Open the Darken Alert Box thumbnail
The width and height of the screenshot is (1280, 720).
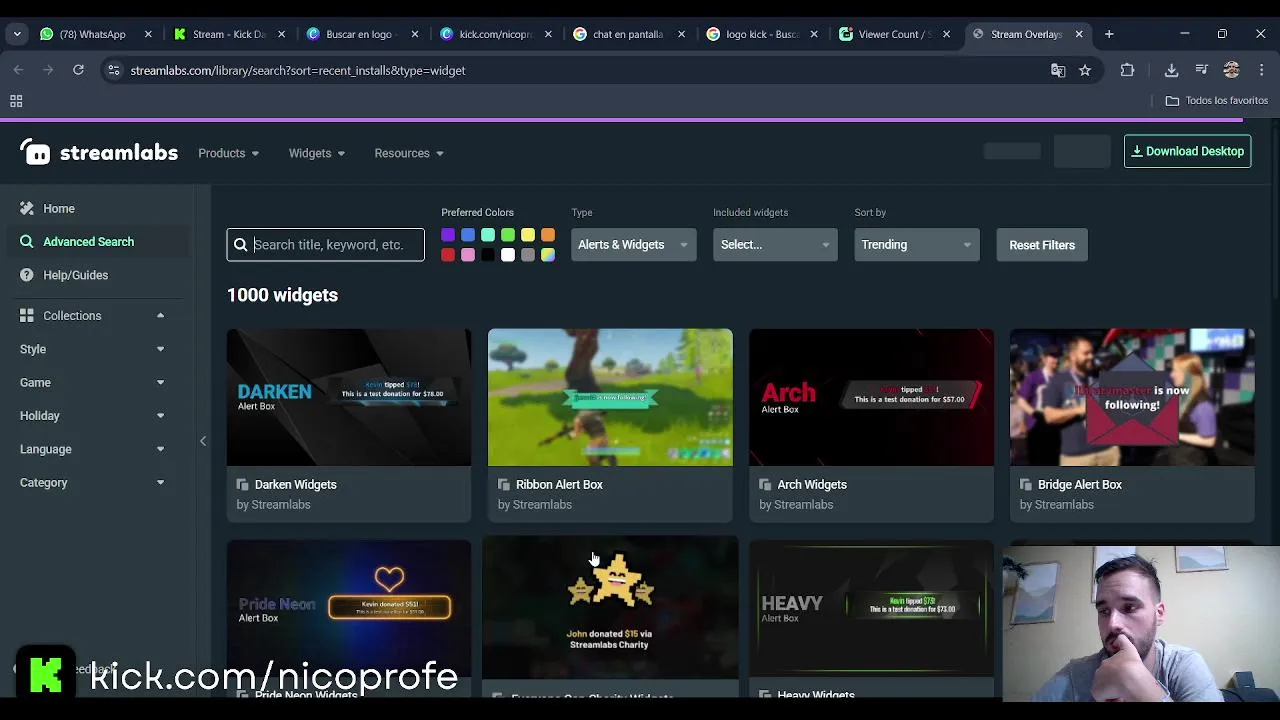point(349,397)
